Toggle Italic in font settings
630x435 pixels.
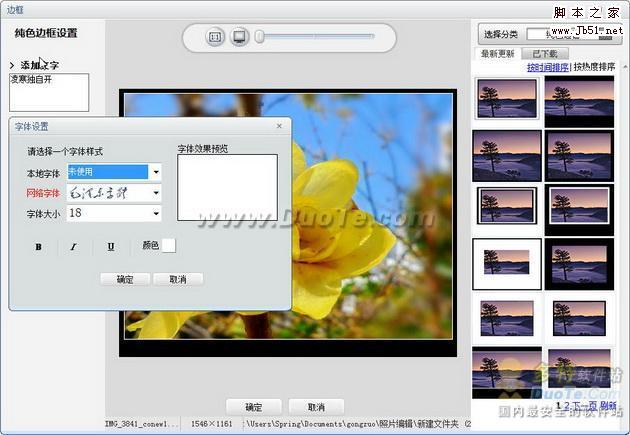(74, 247)
